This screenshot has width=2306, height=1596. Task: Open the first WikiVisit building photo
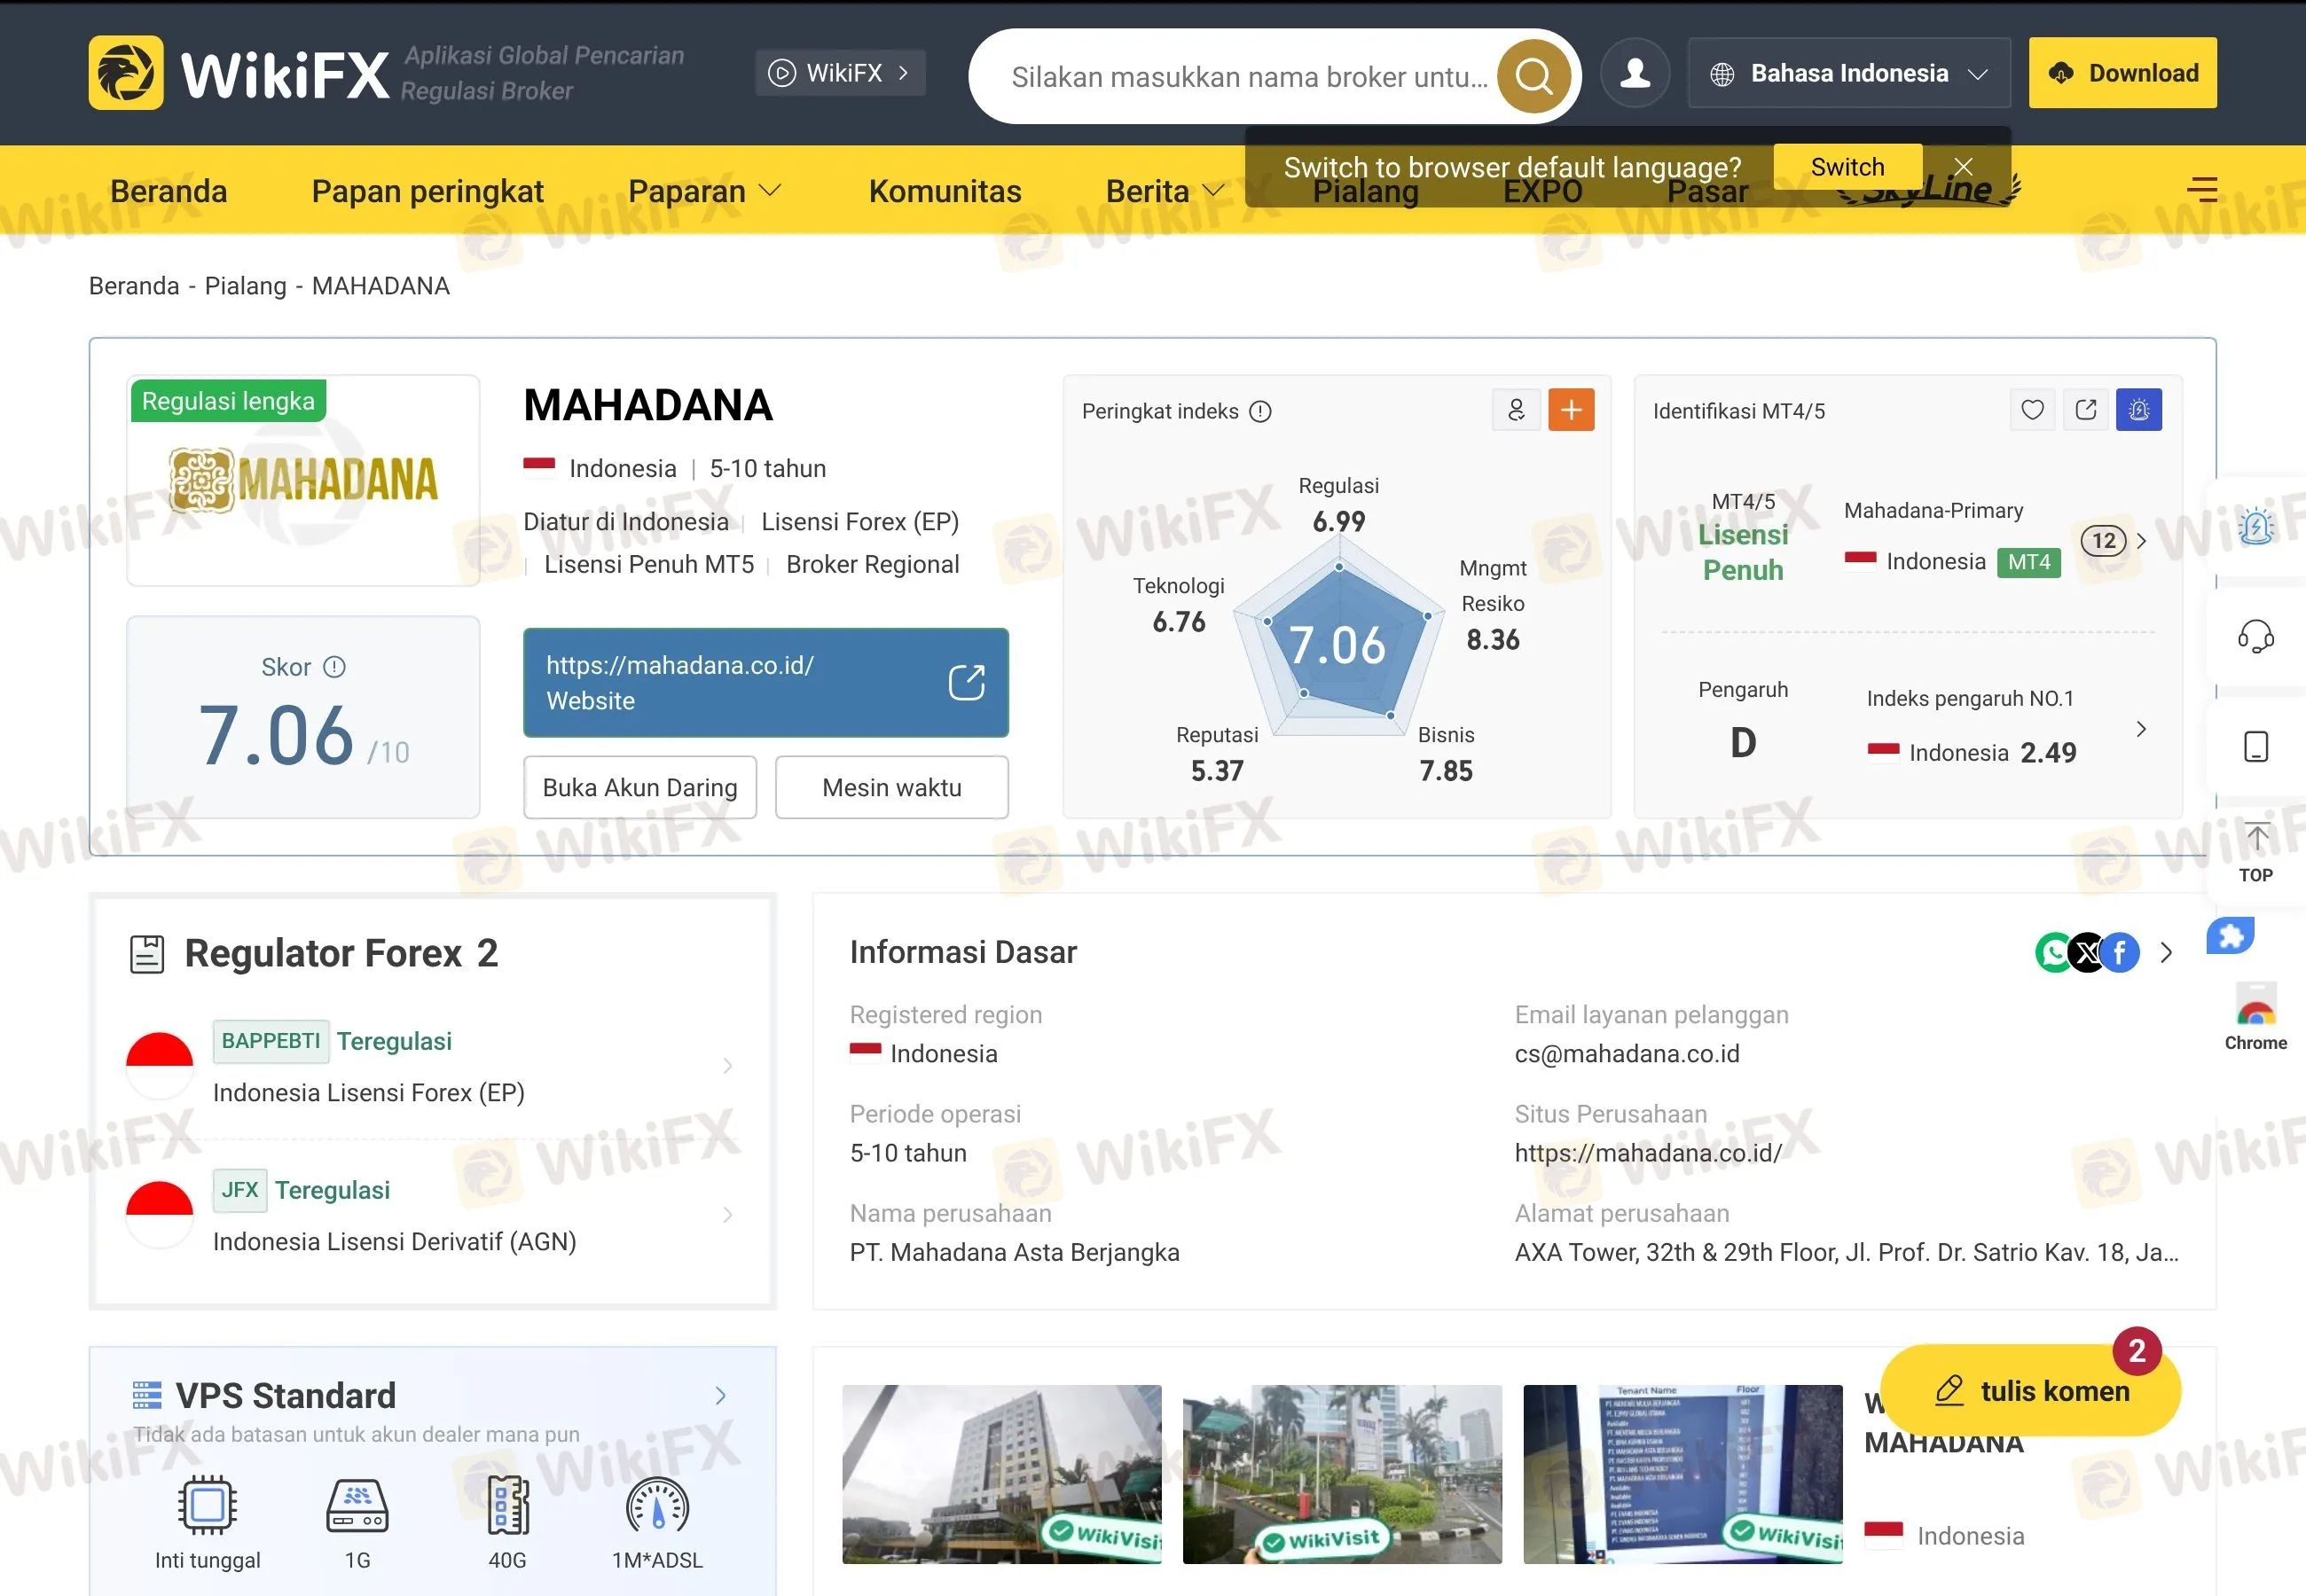[x=1002, y=1474]
